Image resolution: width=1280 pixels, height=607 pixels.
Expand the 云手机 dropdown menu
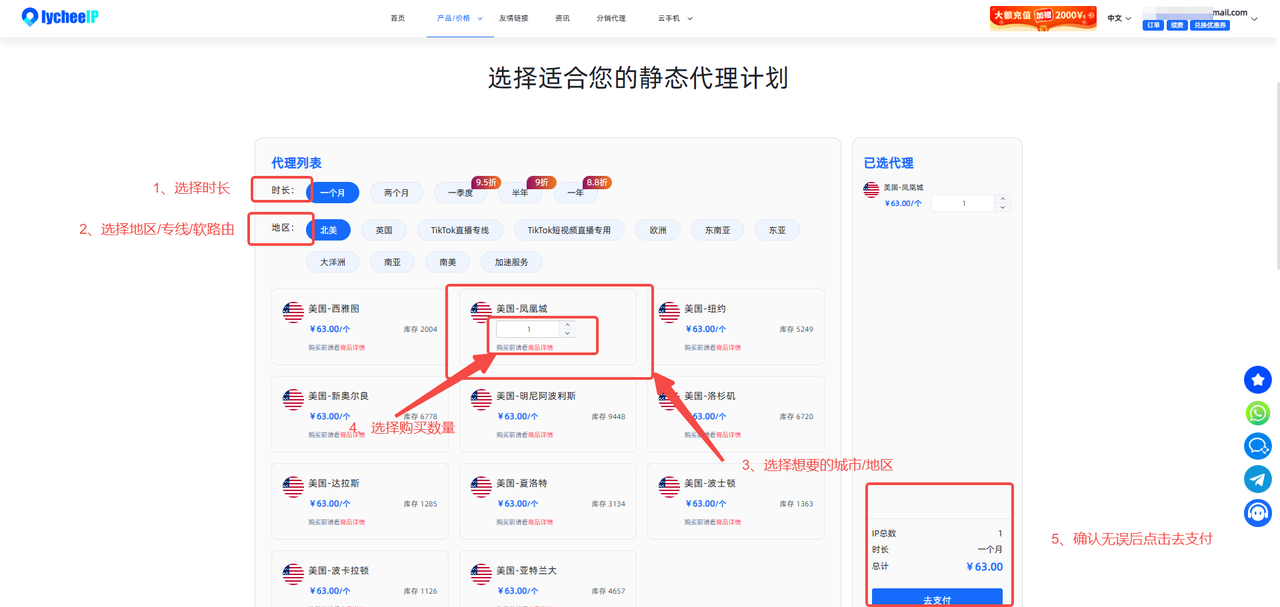click(x=675, y=18)
